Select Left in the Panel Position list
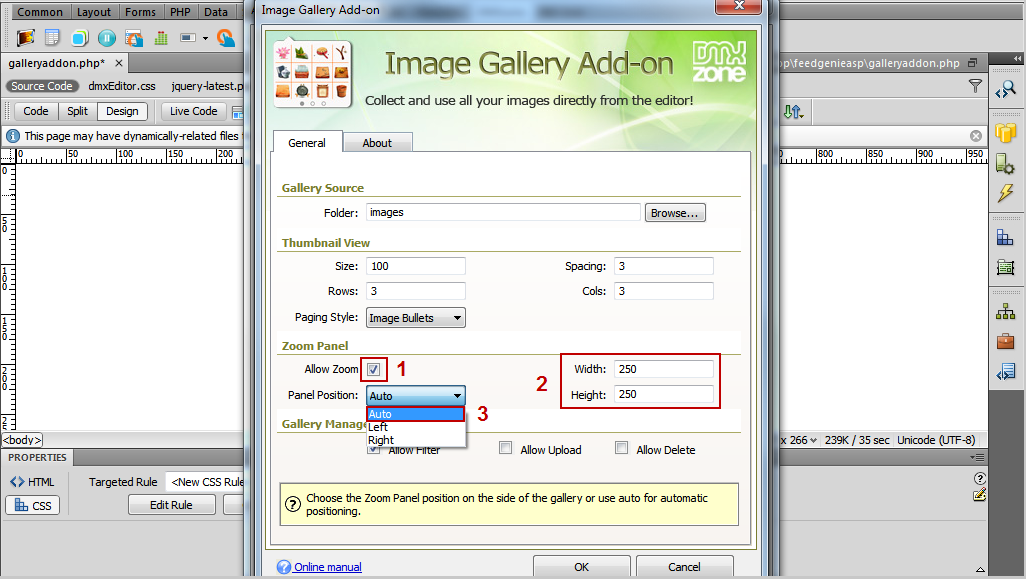Screen dimensions: 1026x579 [x=416, y=427]
